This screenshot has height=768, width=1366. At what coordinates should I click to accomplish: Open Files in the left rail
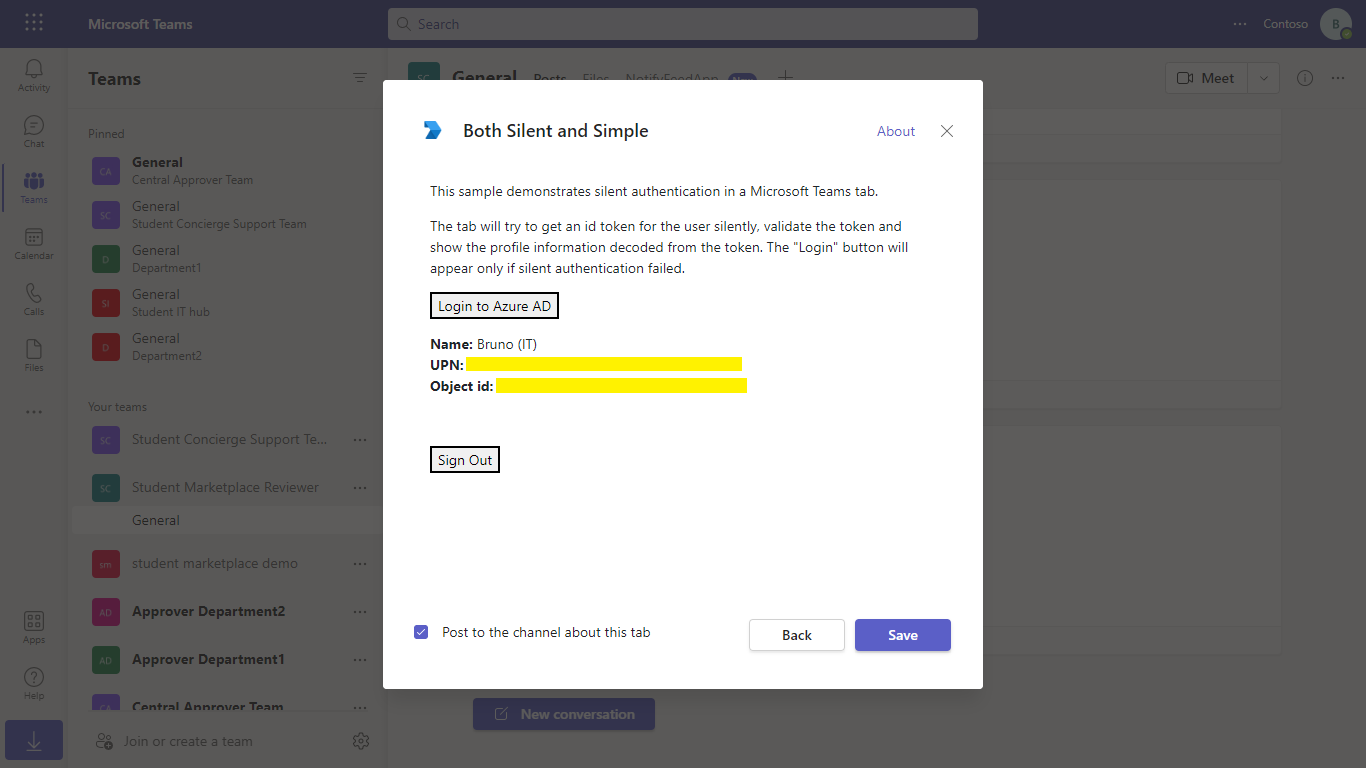(x=34, y=349)
